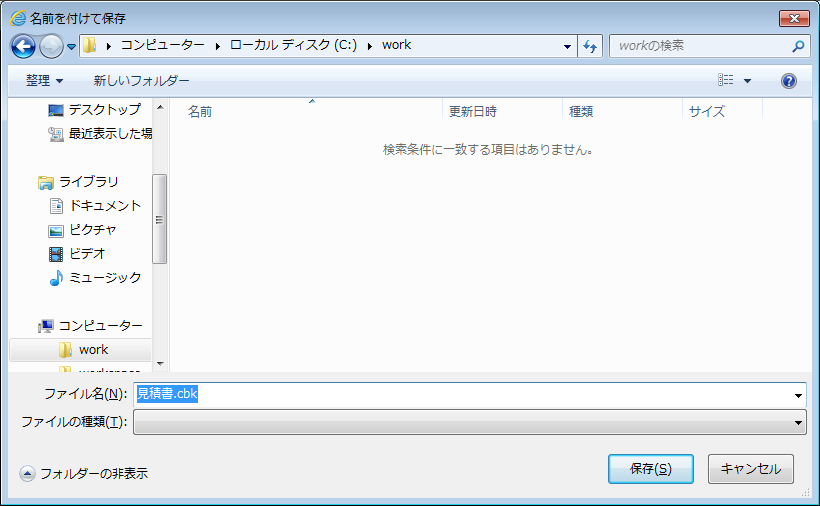The height and width of the screenshot is (506, 820).
Task: Open the 整理 menu
Action: click(44, 80)
